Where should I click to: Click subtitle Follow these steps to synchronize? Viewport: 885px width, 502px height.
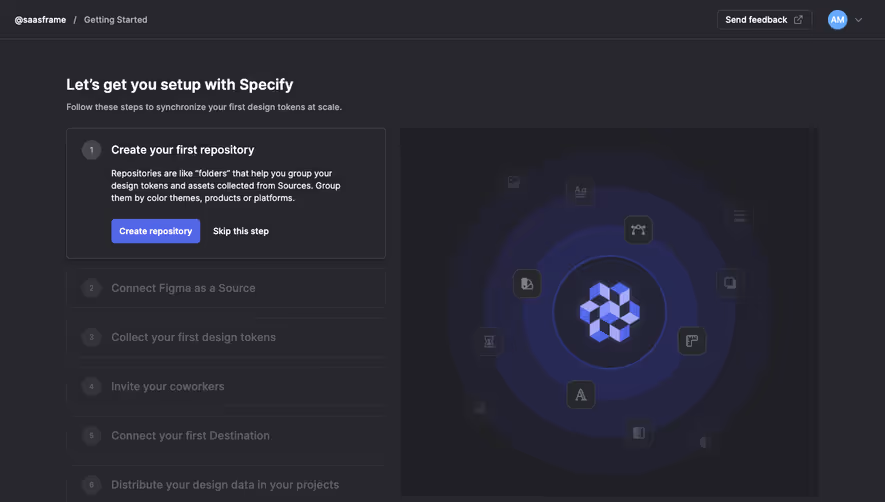coord(204,107)
